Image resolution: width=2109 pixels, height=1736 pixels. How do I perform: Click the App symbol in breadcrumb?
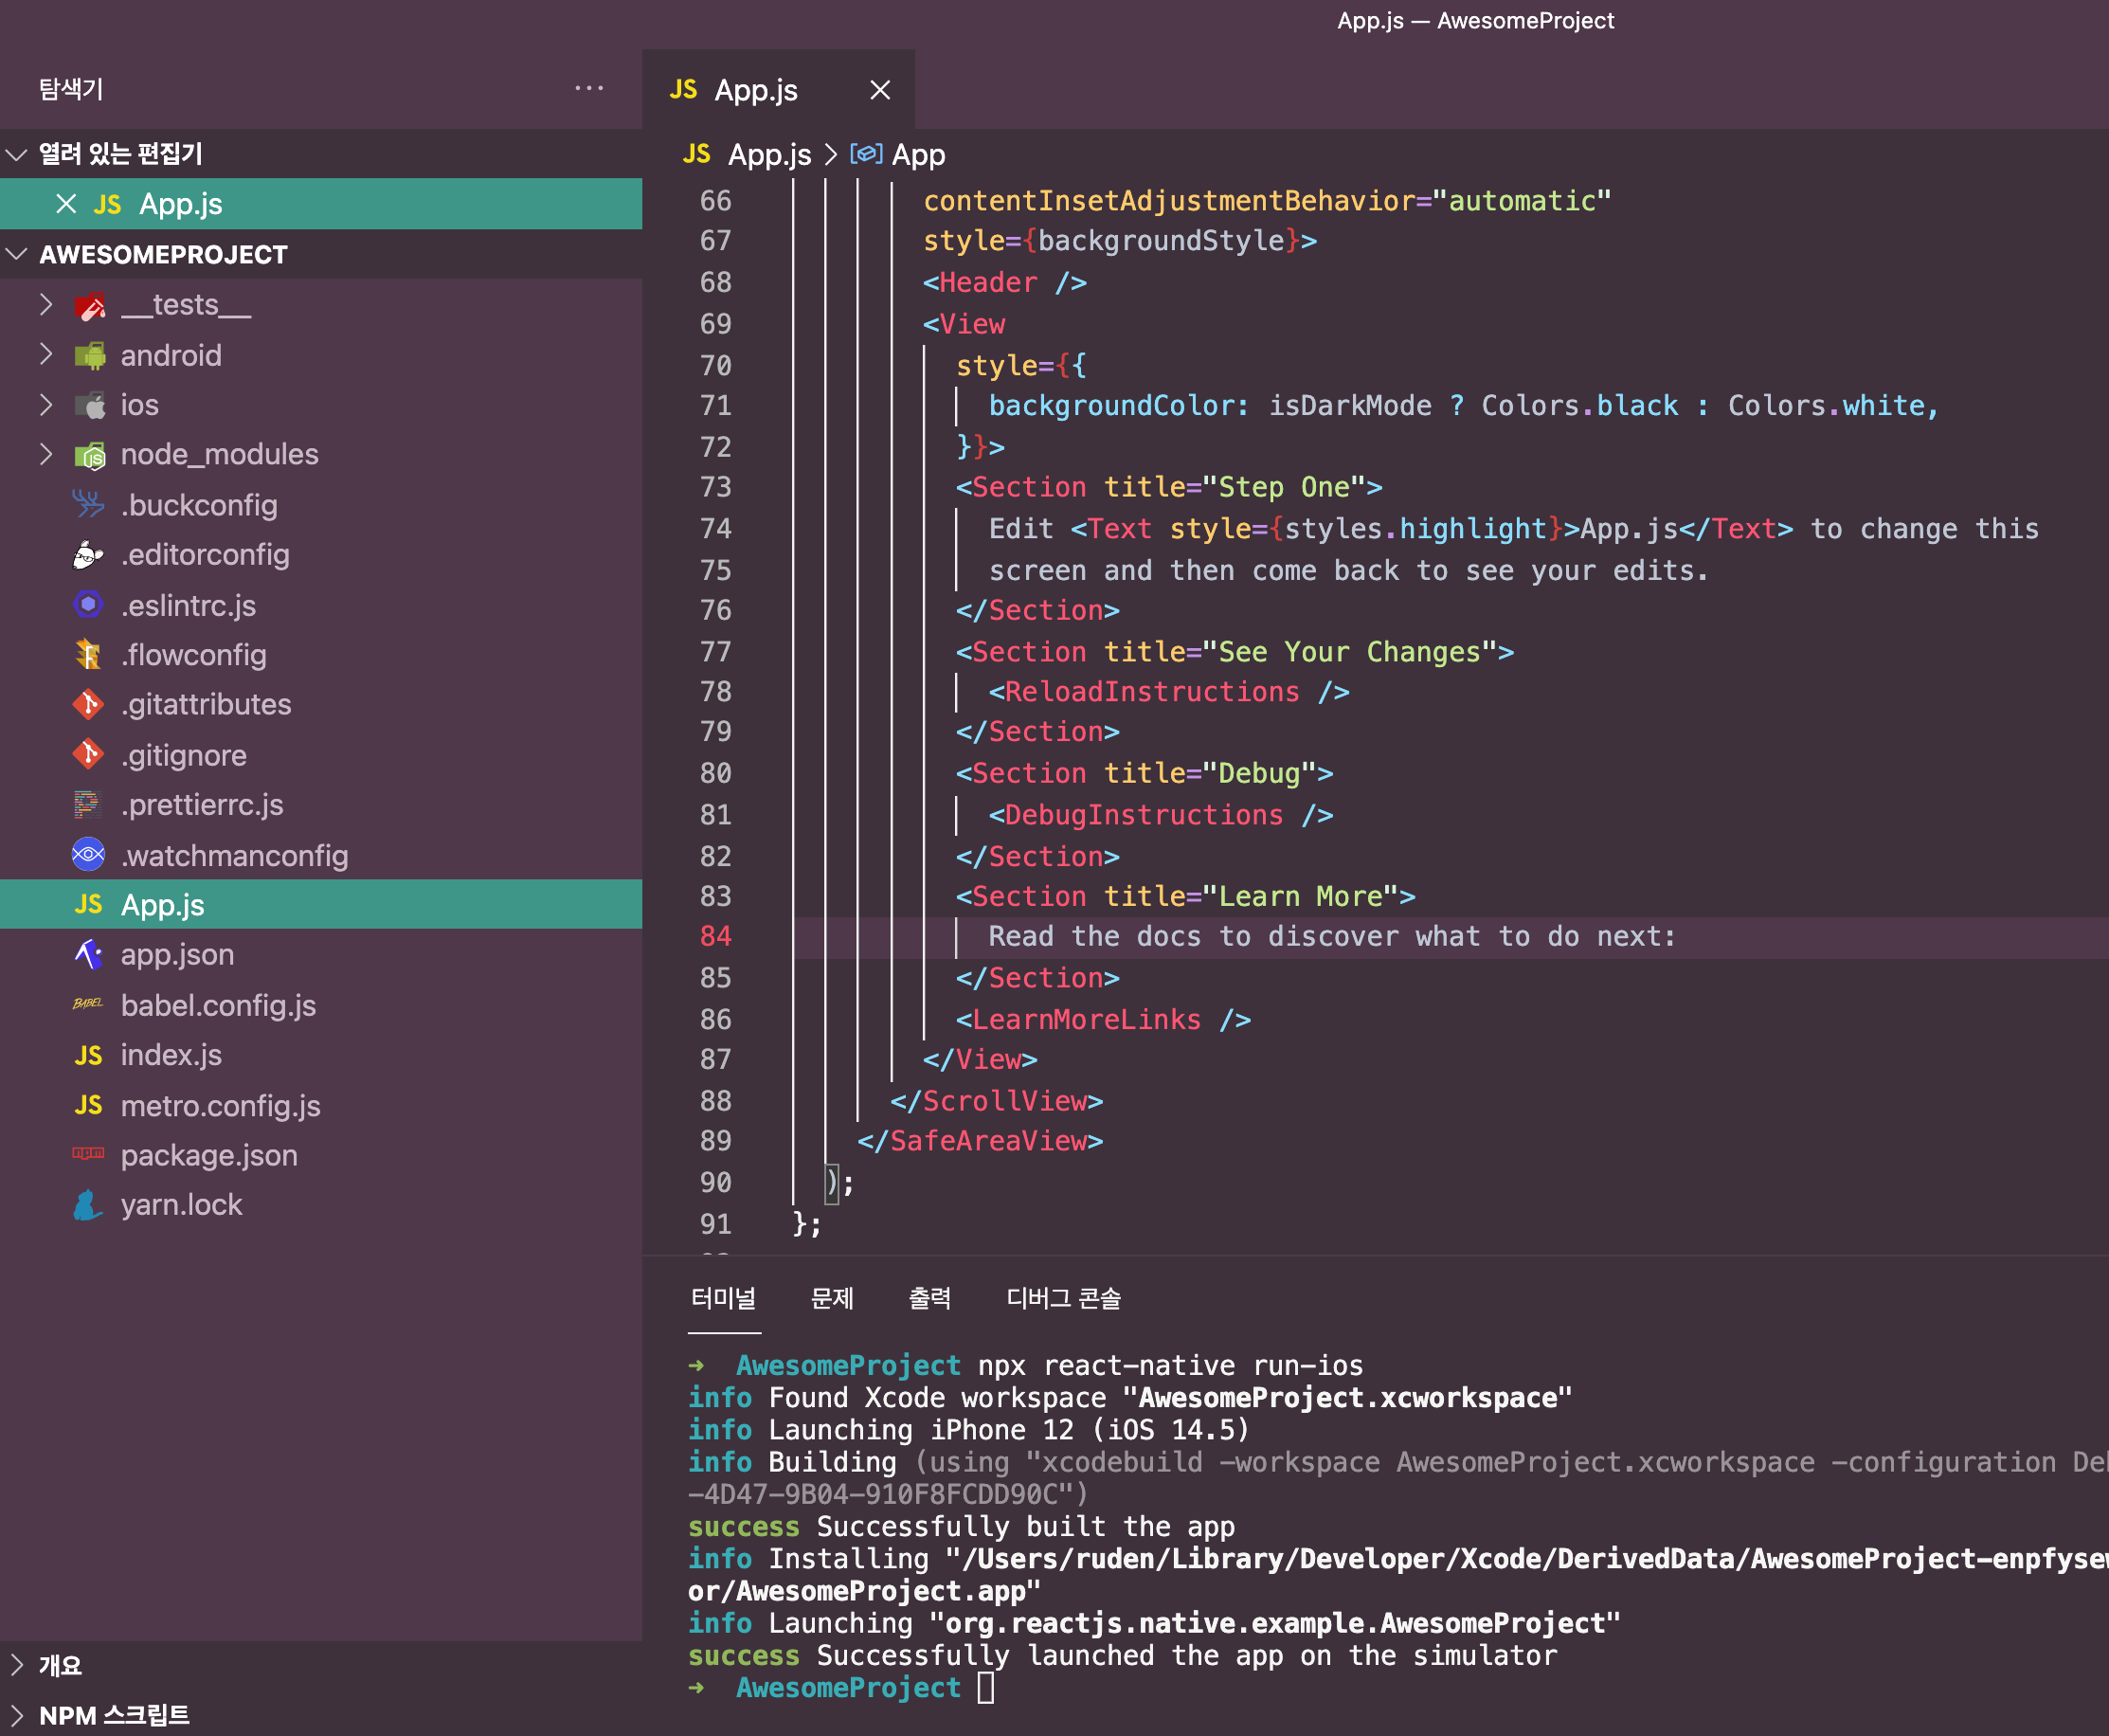pos(917,155)
